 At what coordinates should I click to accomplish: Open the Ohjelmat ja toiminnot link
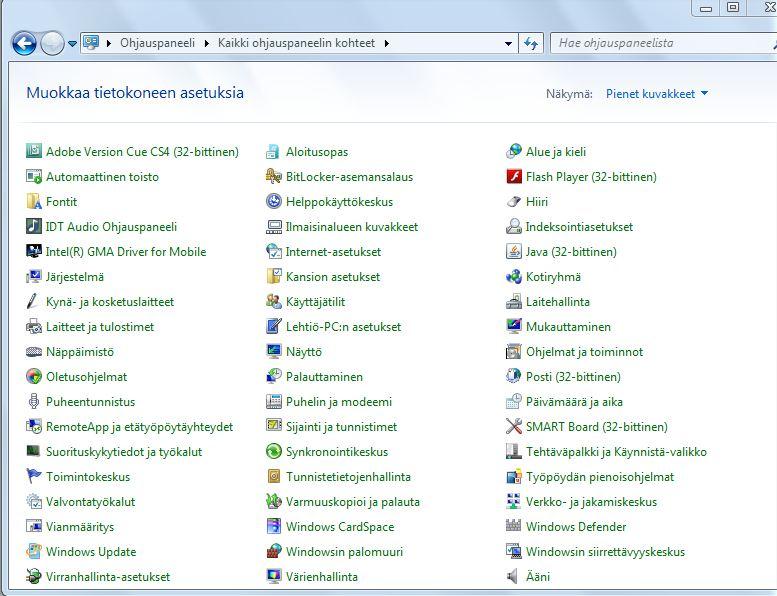[585, 351]
